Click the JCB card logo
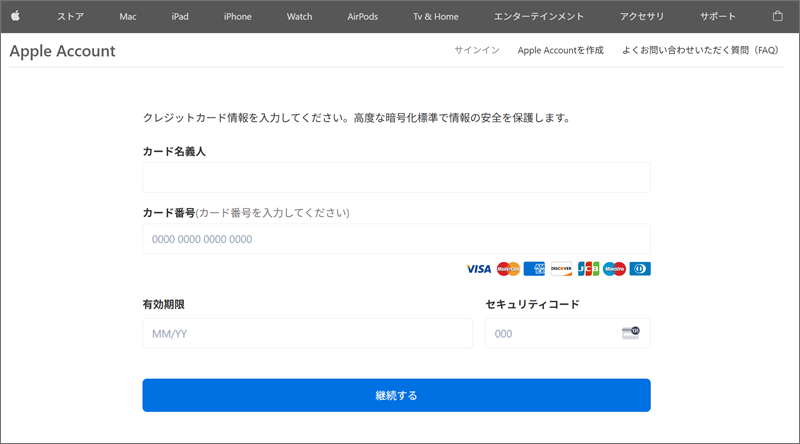This screenshot has width=800, height=444. (x=588, y=269)
